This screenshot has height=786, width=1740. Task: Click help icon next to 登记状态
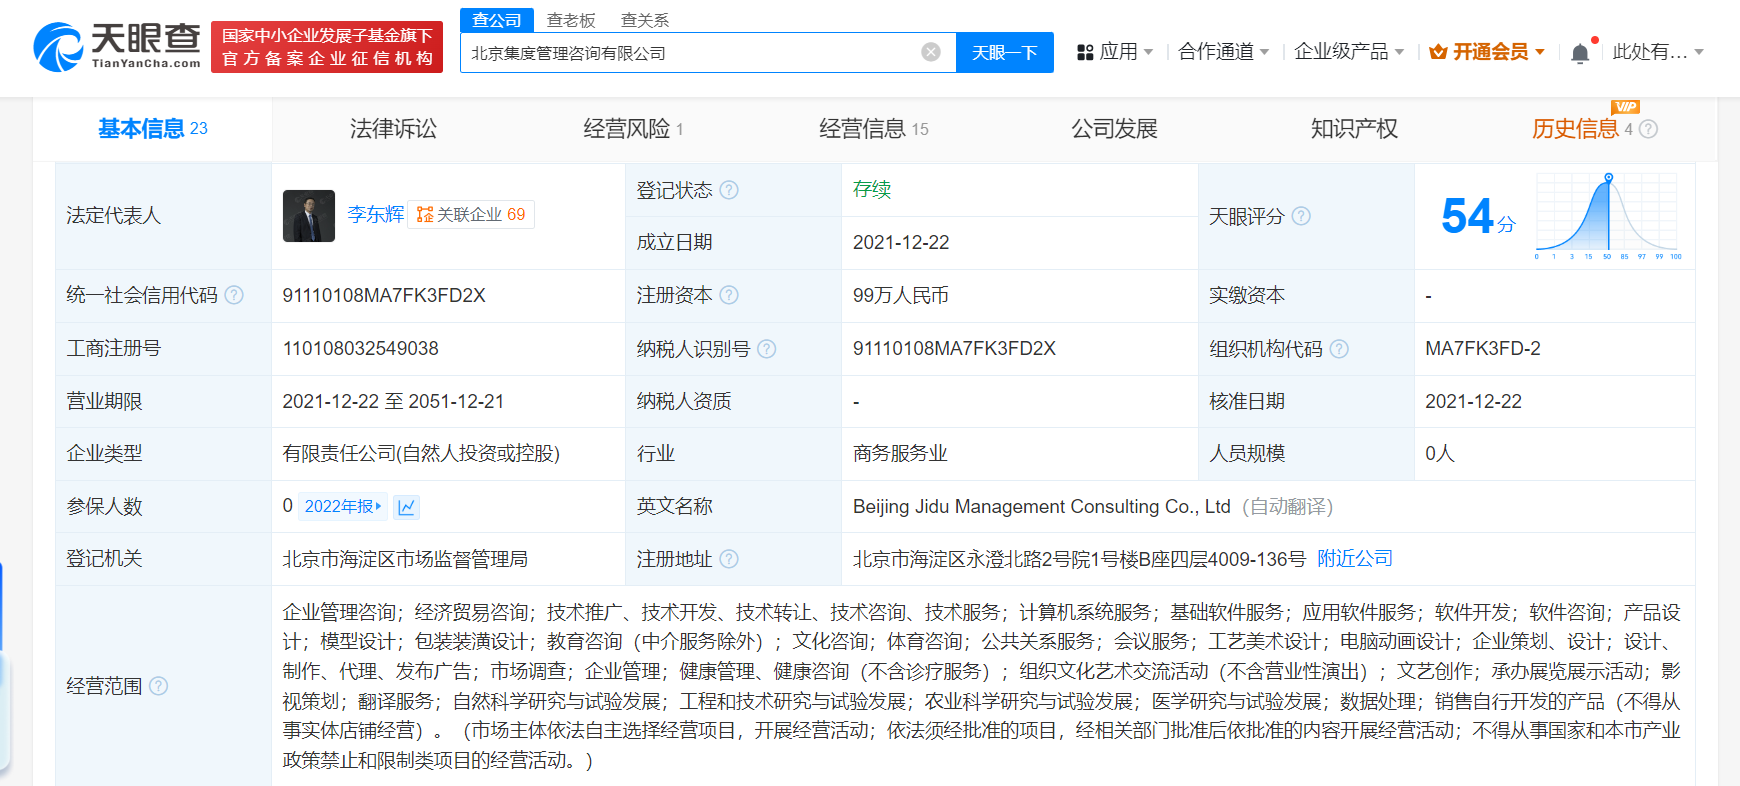click(729, 190)
